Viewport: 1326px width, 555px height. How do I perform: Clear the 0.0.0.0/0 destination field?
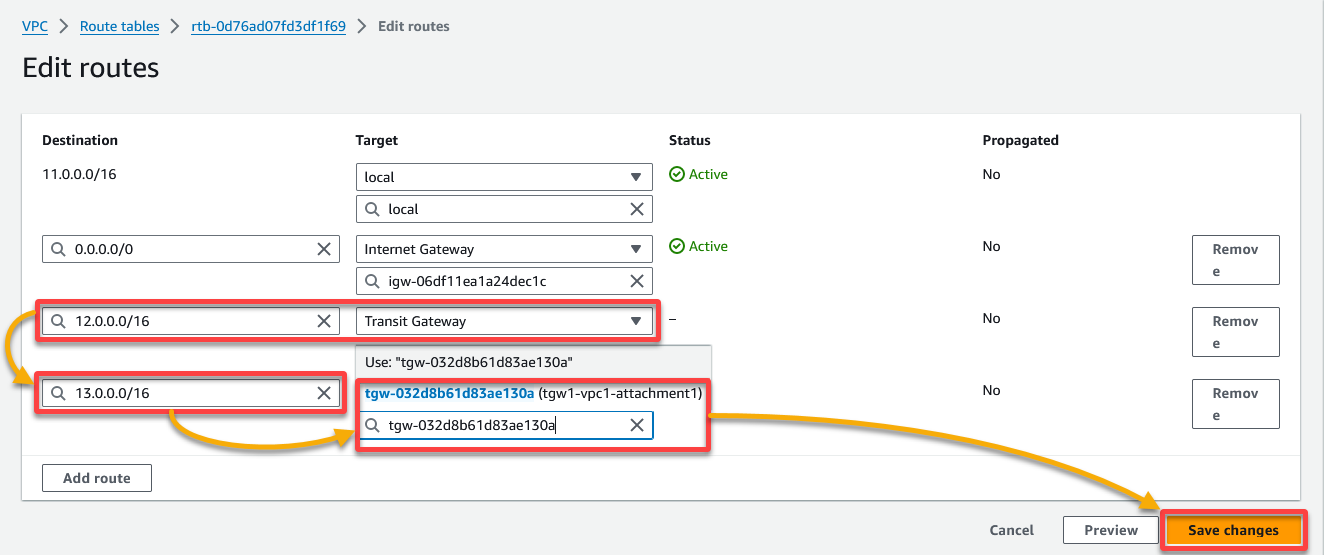[324, 249]
